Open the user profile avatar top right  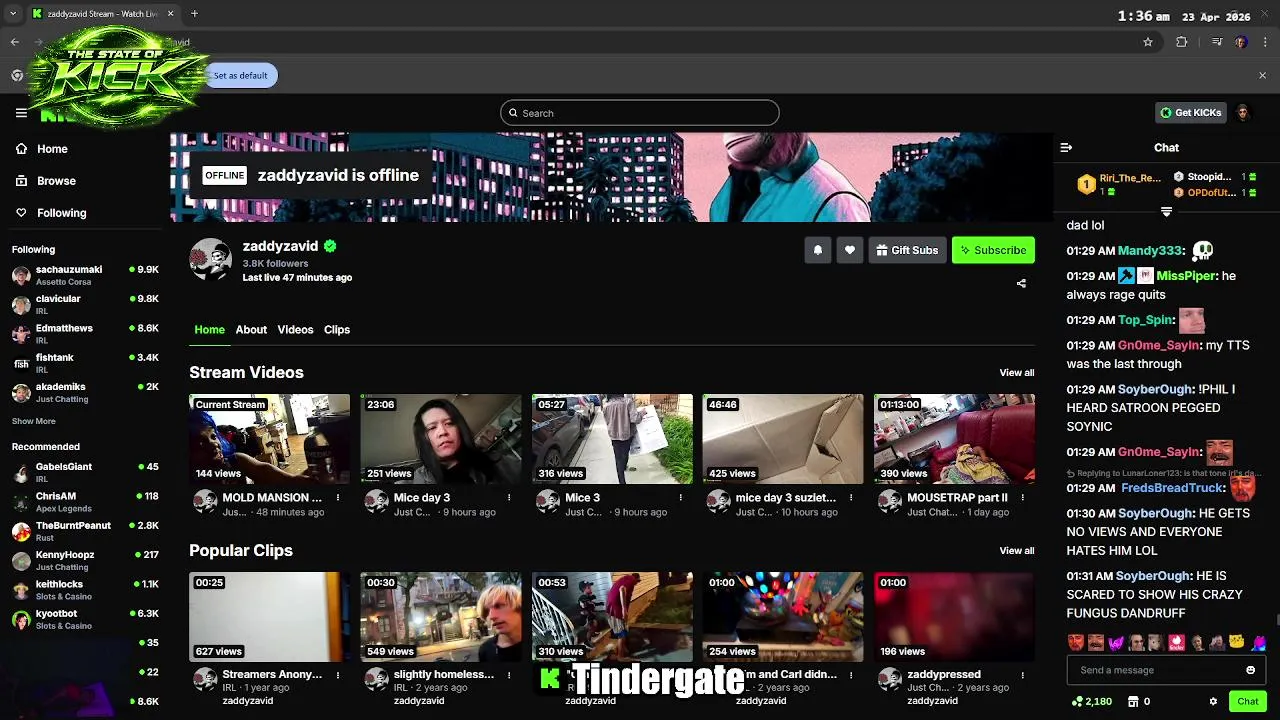click(x=1243, y=113)
